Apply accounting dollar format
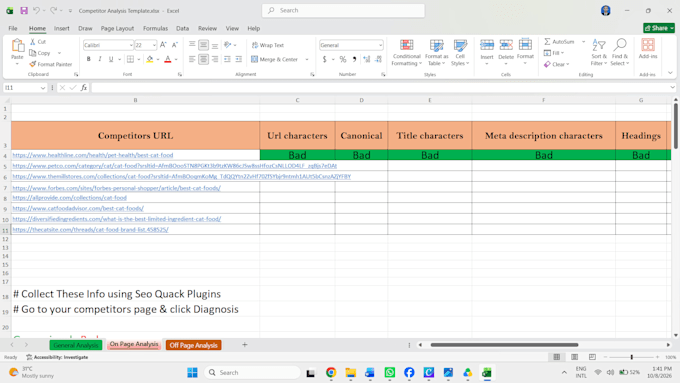The image size is (680, 383). click(x=324, y=59)
